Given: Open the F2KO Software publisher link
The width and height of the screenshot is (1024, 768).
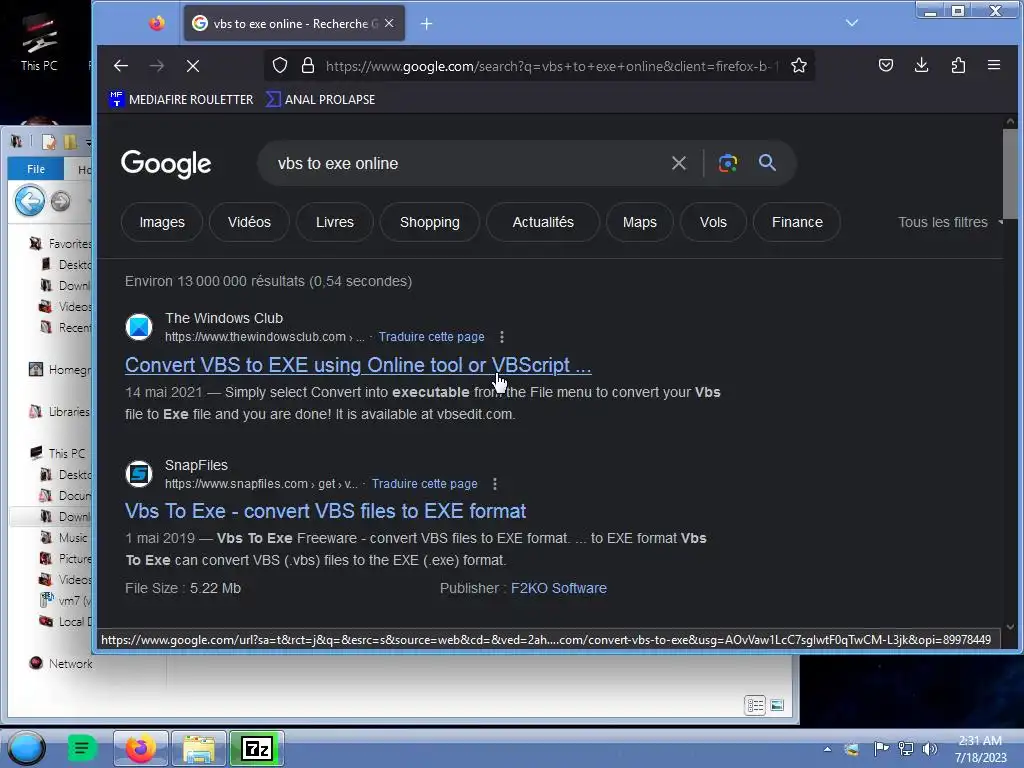Looking at the screenshot, I should 558,588.
